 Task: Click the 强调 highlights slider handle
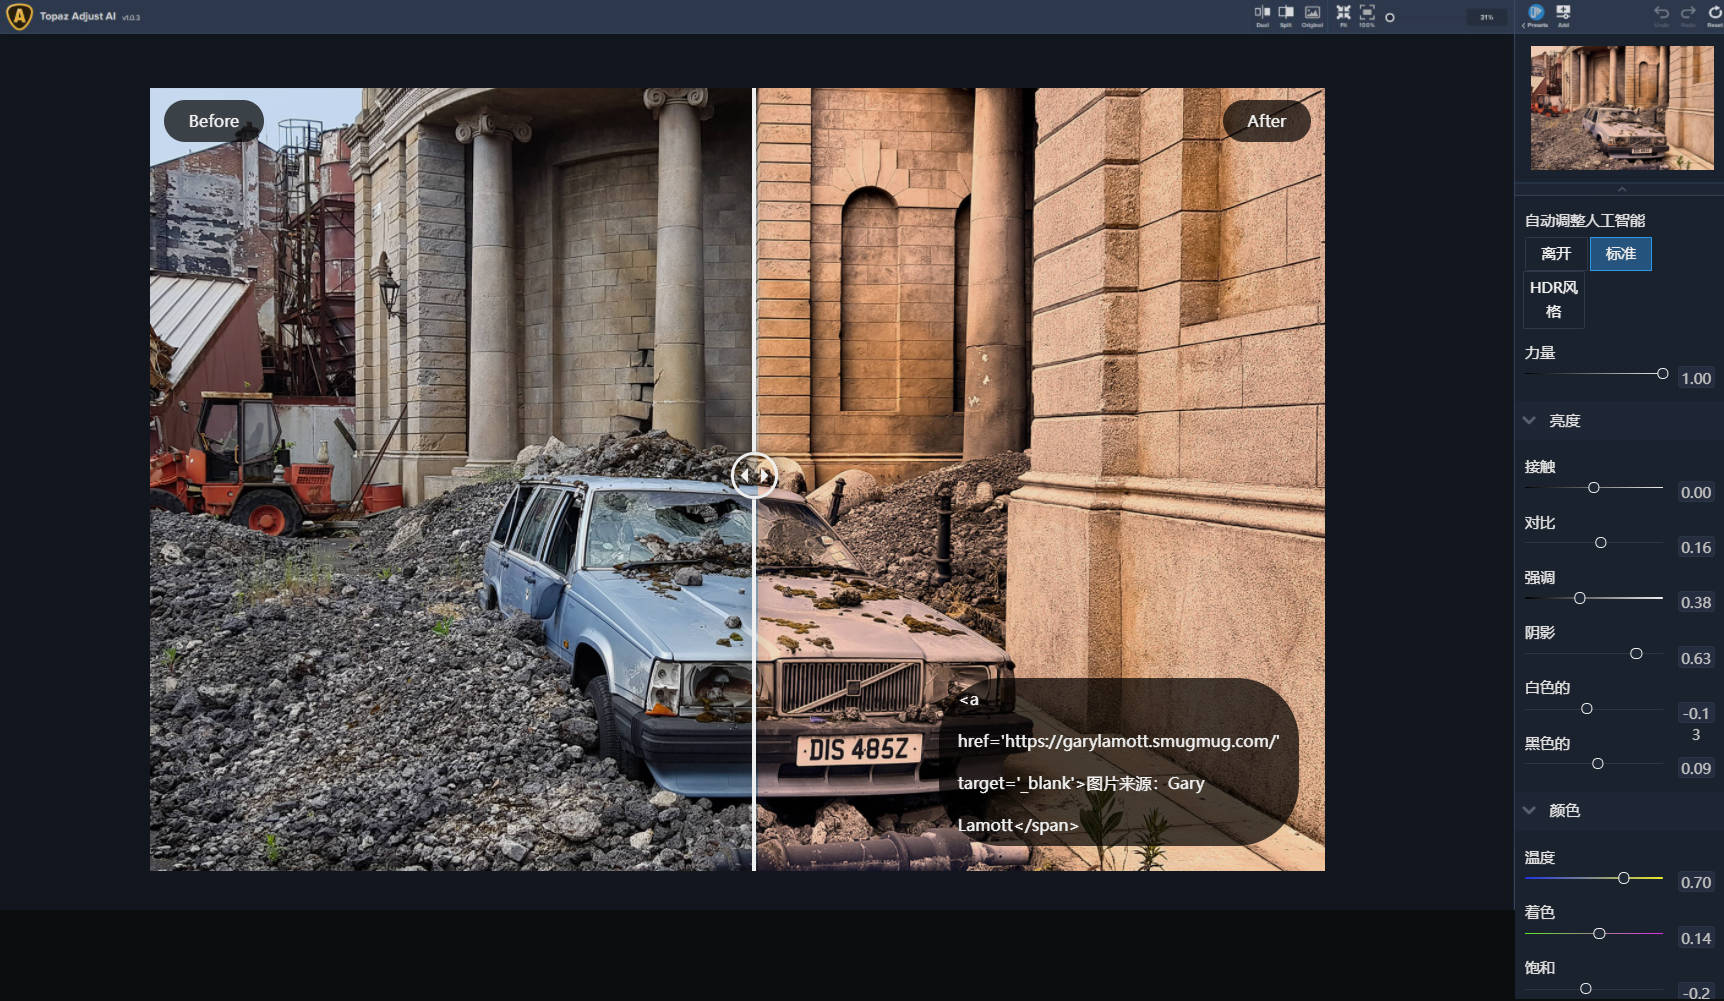1580,598
